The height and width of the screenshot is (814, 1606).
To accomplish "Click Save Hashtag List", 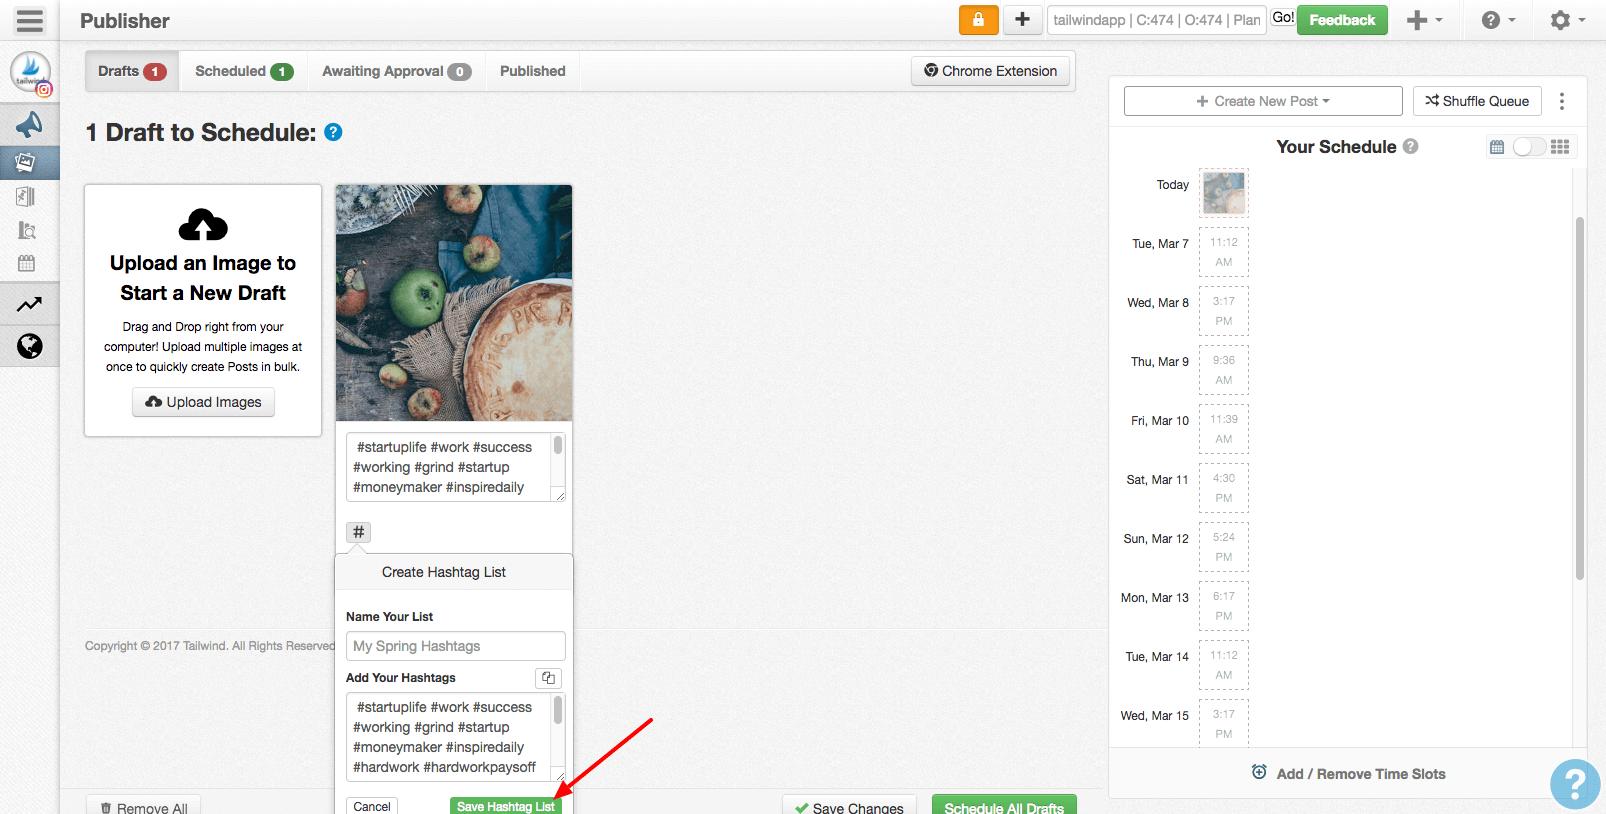I will tap(506, 806).
